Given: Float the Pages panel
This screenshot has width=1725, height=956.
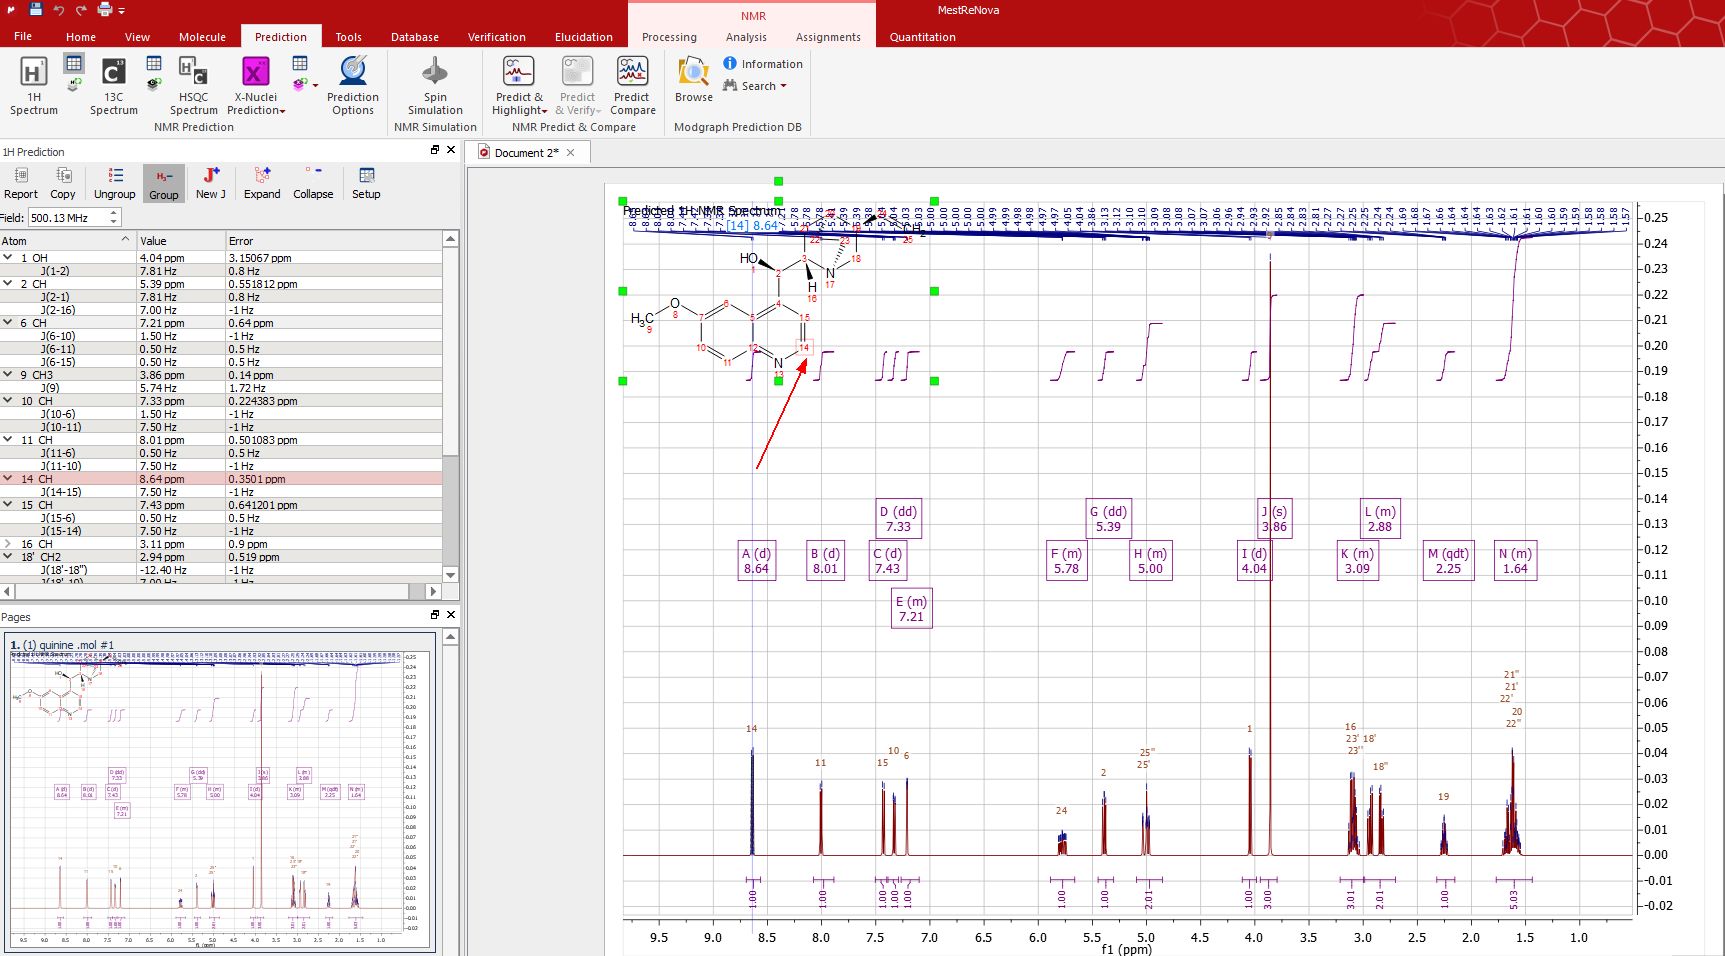Looking at the screenshot, I should (435, 615).
